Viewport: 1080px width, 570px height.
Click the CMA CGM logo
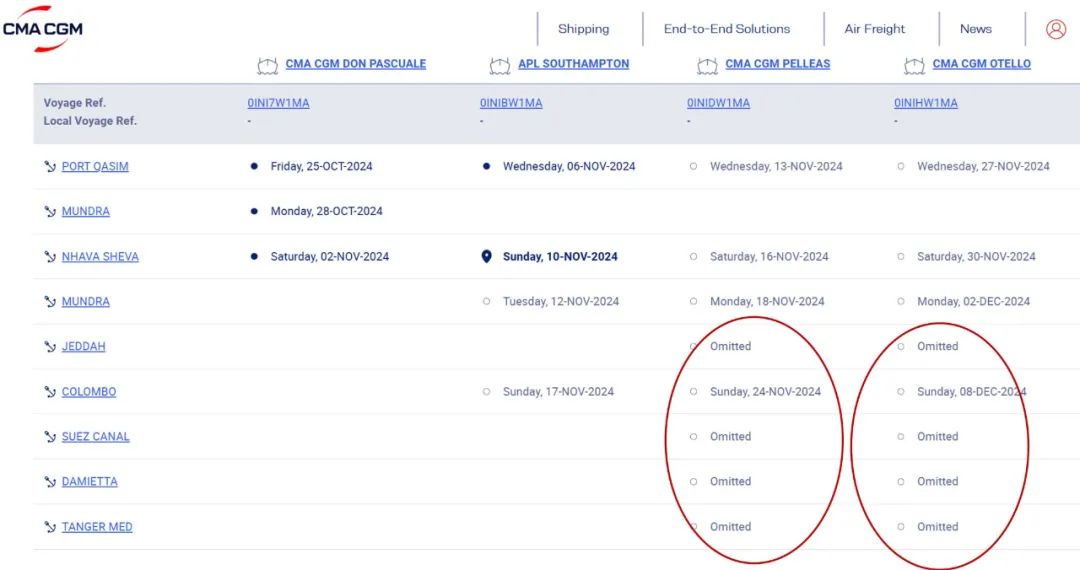[x=43, y=29]
